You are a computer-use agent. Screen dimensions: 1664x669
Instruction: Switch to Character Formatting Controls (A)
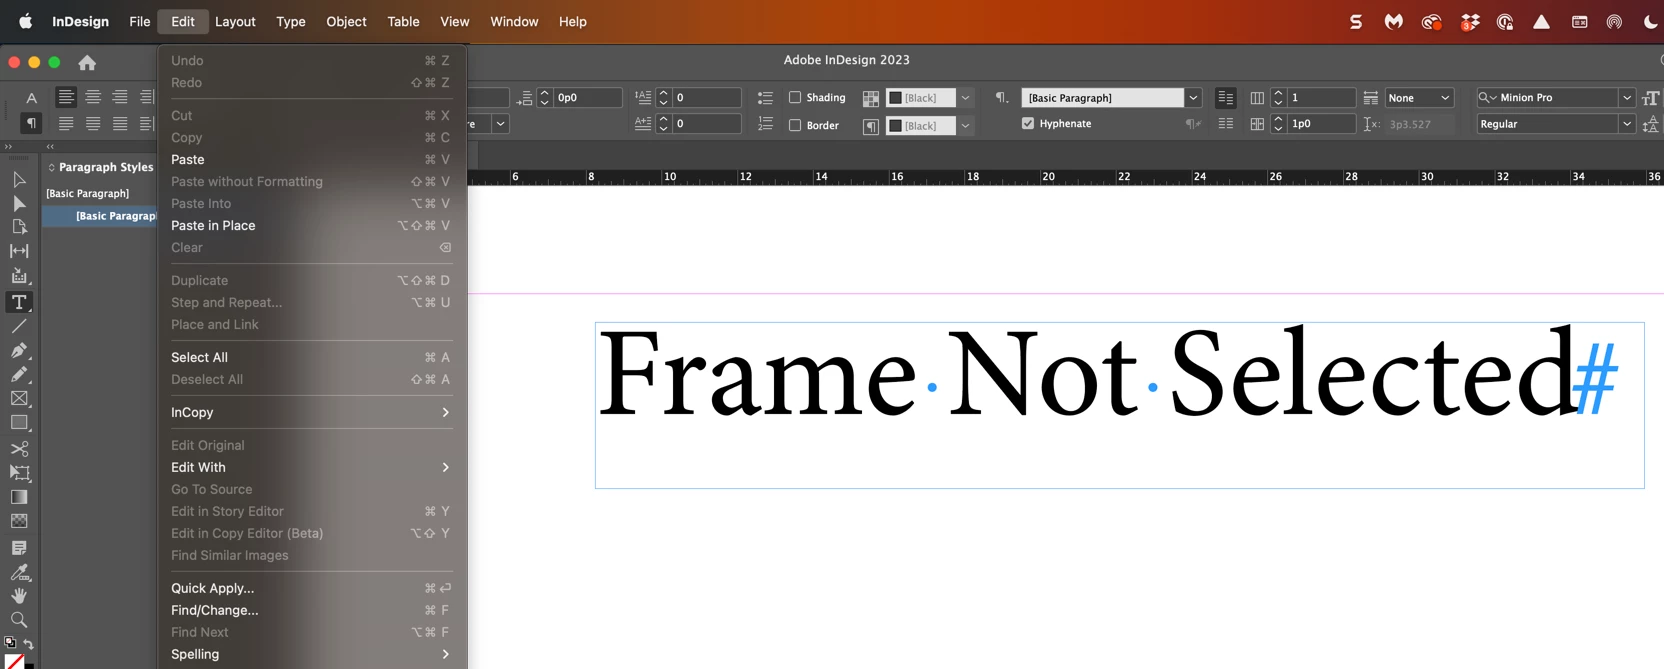pyautogui.click(x=31, y=97)
